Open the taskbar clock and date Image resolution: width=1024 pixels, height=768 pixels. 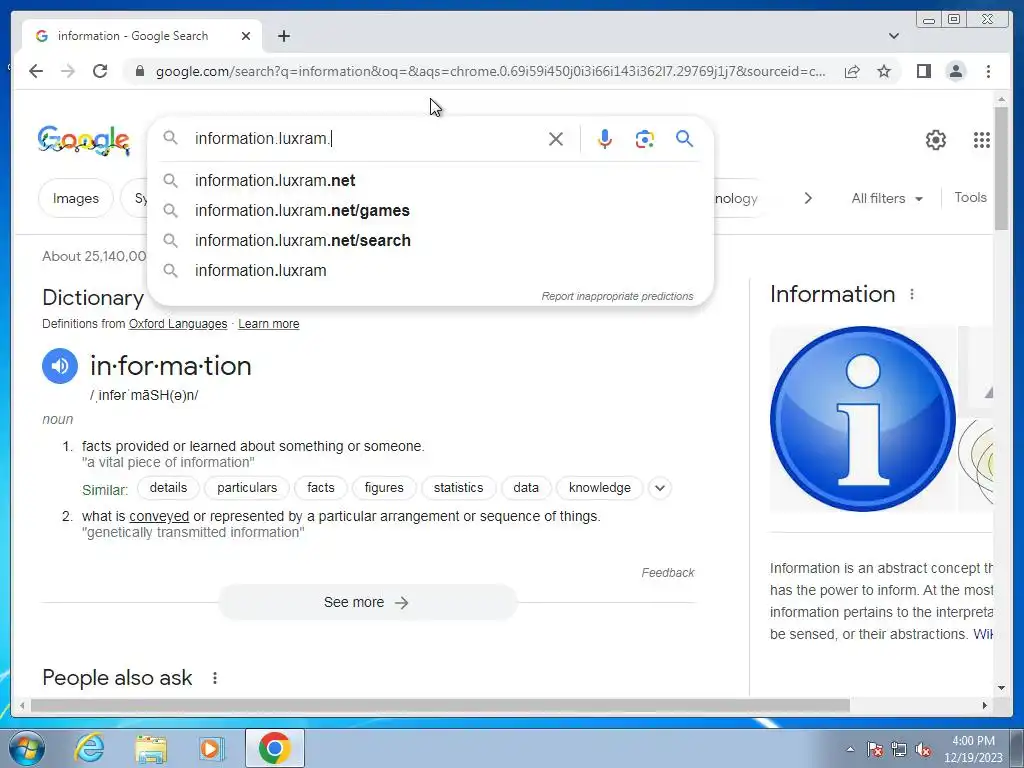pos(973,749)
